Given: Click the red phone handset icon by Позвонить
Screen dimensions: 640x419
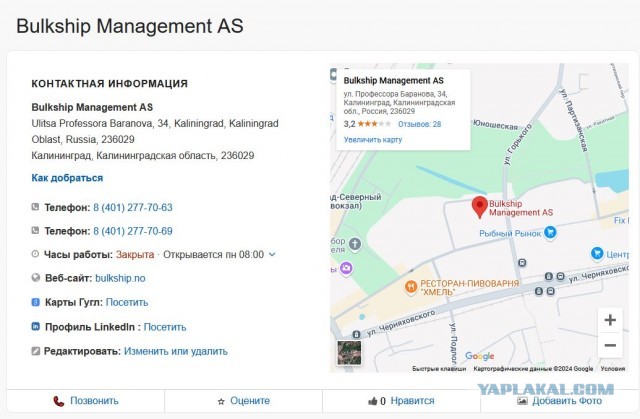Looking at the screenshot, I should pyautogui.click(x=59, y=401).
